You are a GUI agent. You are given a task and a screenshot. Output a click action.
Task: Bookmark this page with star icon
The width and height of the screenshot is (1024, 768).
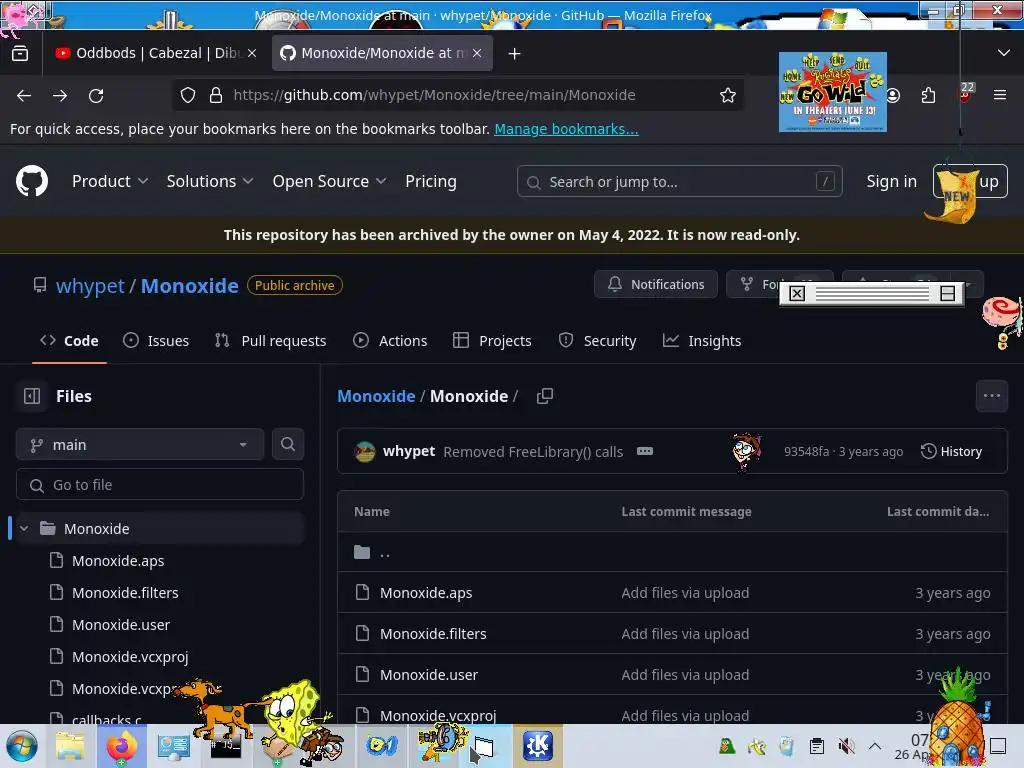click(728, 95)
